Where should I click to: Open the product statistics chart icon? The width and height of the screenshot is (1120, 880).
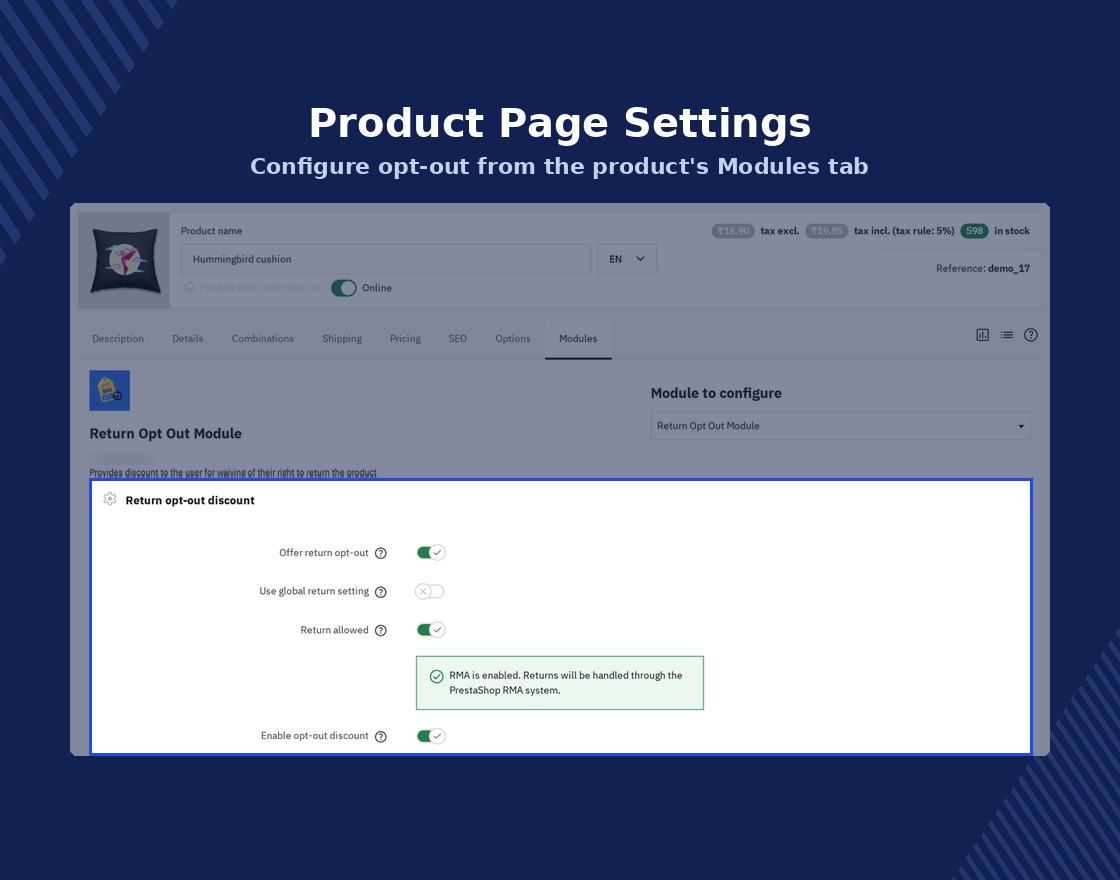point(983,335)
